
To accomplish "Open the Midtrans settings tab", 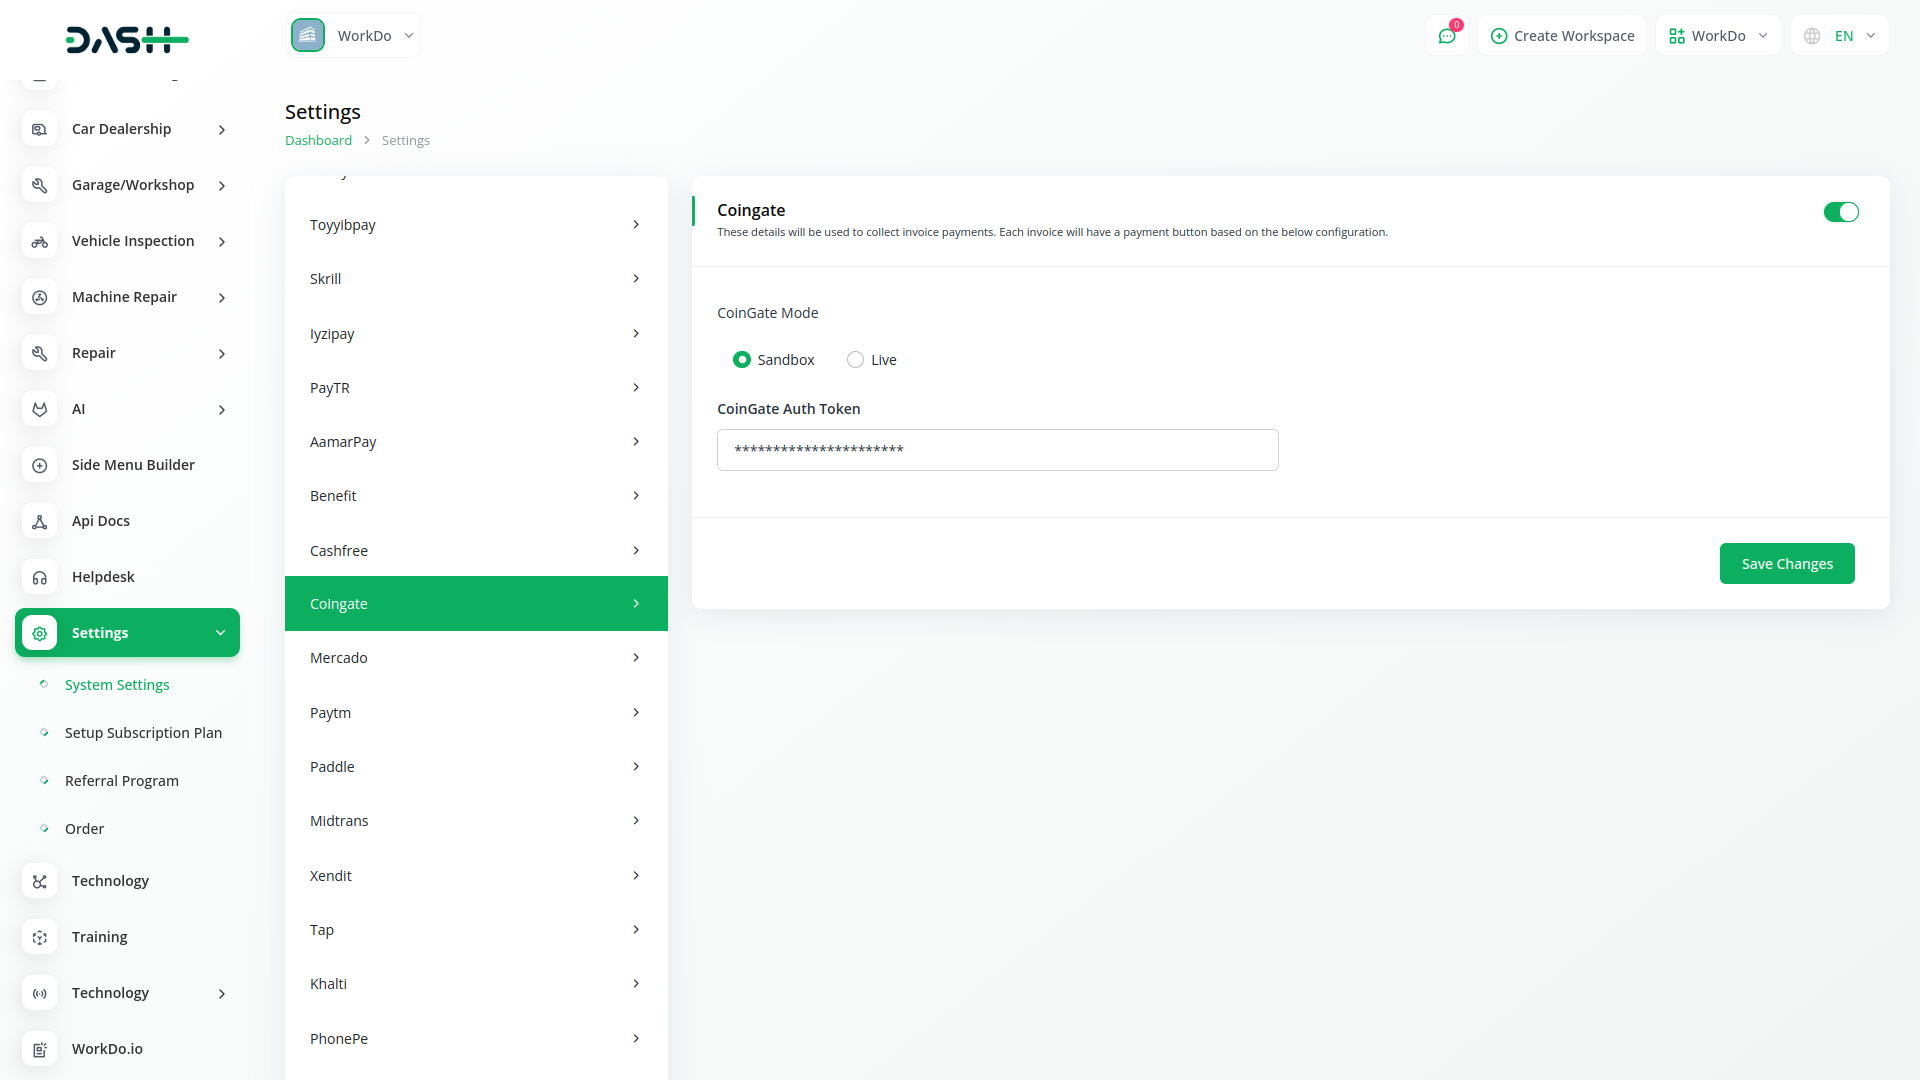I will click(476, 821).
